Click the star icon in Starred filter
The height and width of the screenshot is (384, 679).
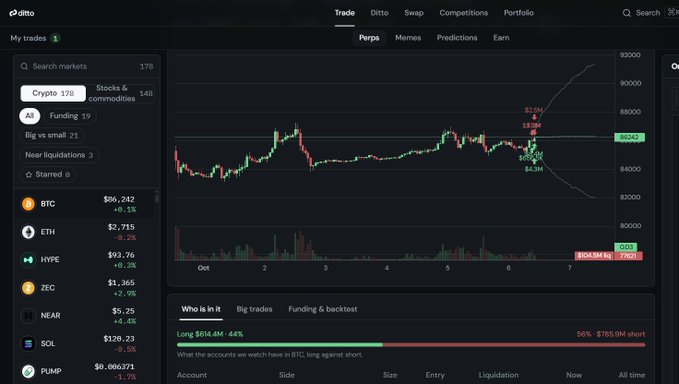click(x=29, y=174)
